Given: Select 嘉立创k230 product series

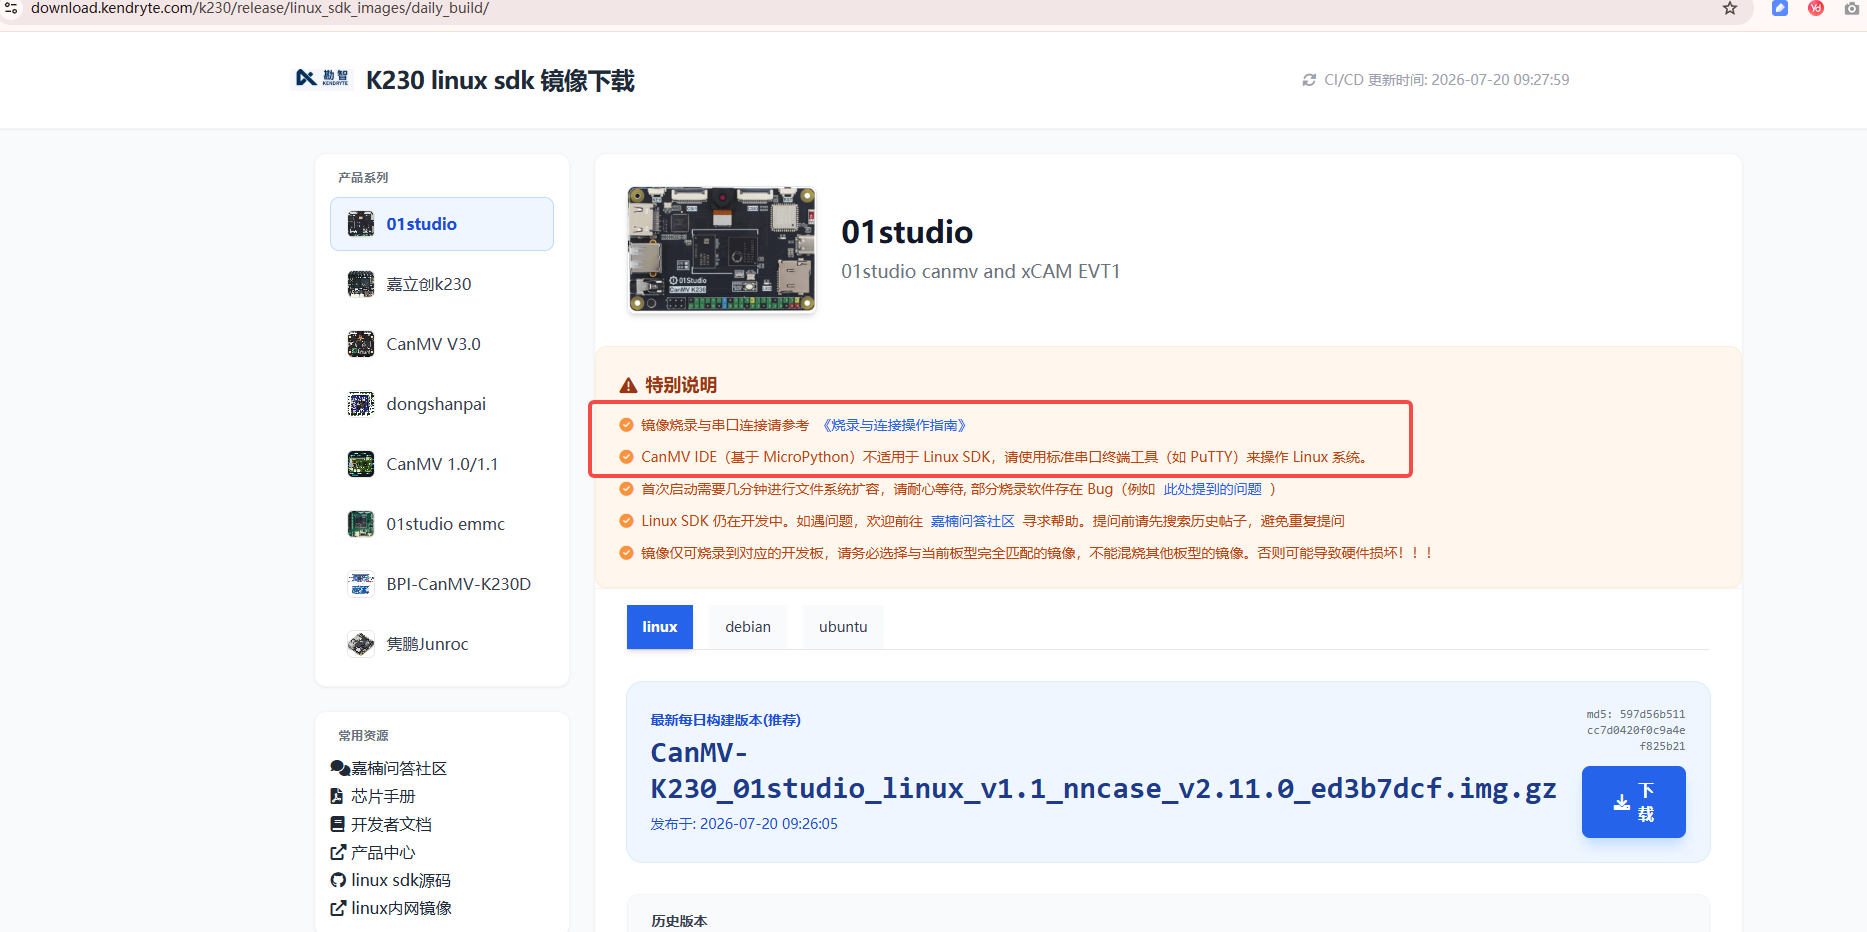Looking at the screenshot, I should click(442, 284).
